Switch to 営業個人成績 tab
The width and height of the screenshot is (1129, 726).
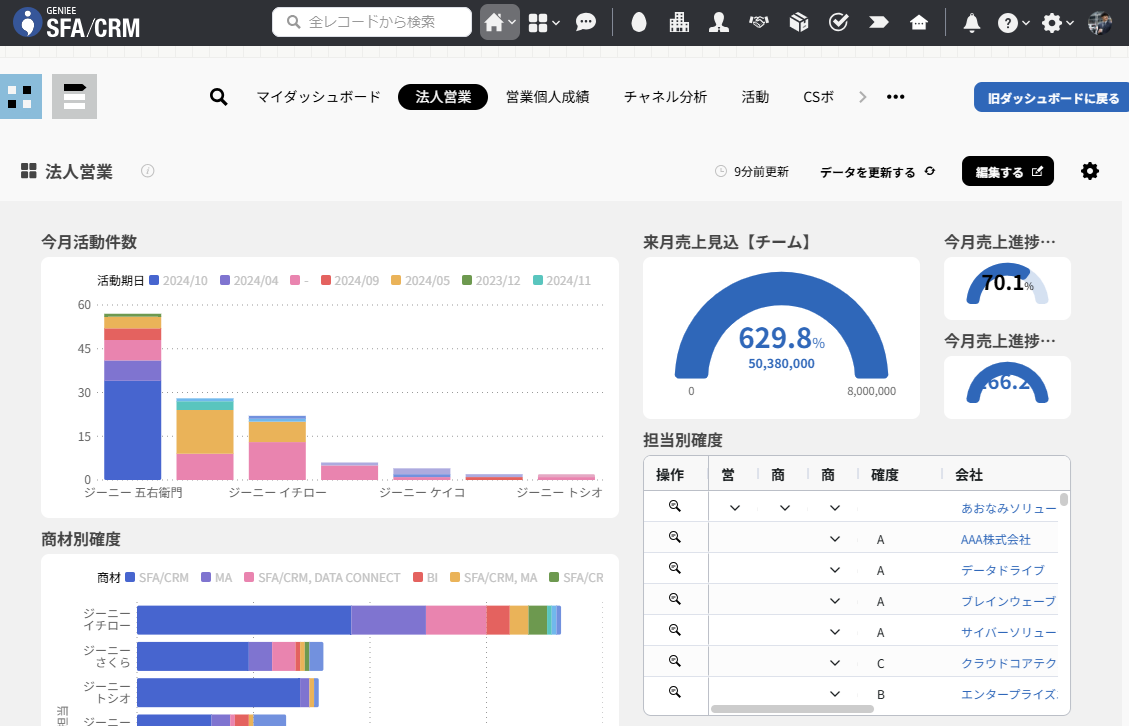pyautogui.click(x=547, y=97)
